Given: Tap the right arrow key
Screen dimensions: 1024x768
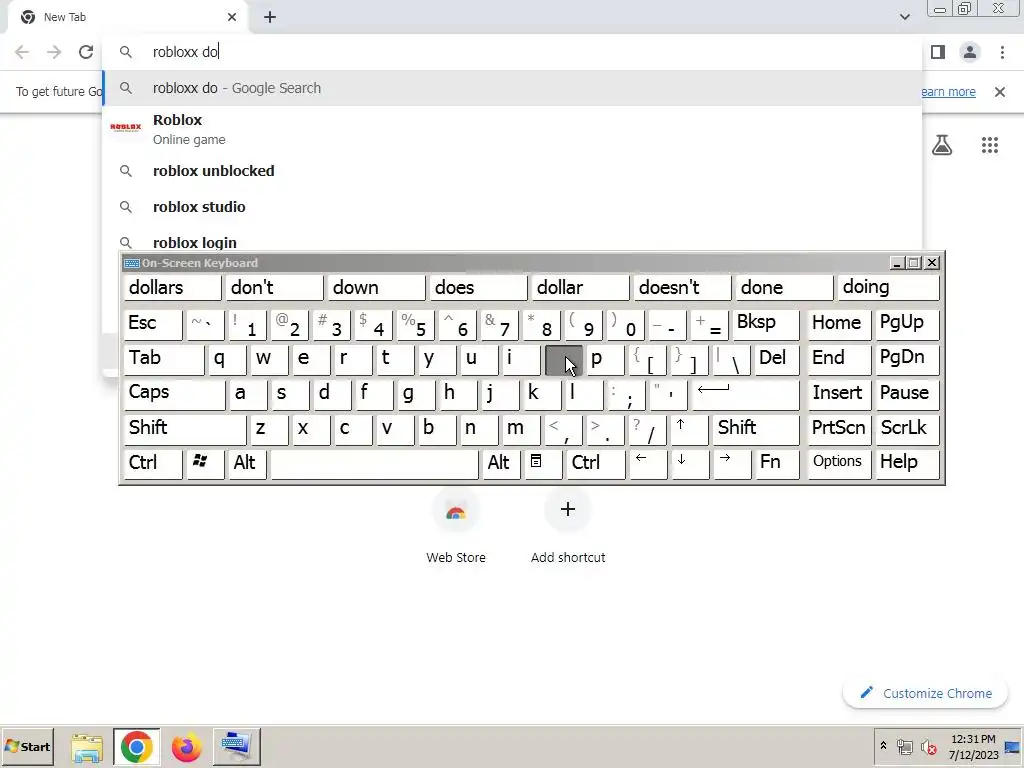Looking at the screenshot, I should click(x=732, y=464).
